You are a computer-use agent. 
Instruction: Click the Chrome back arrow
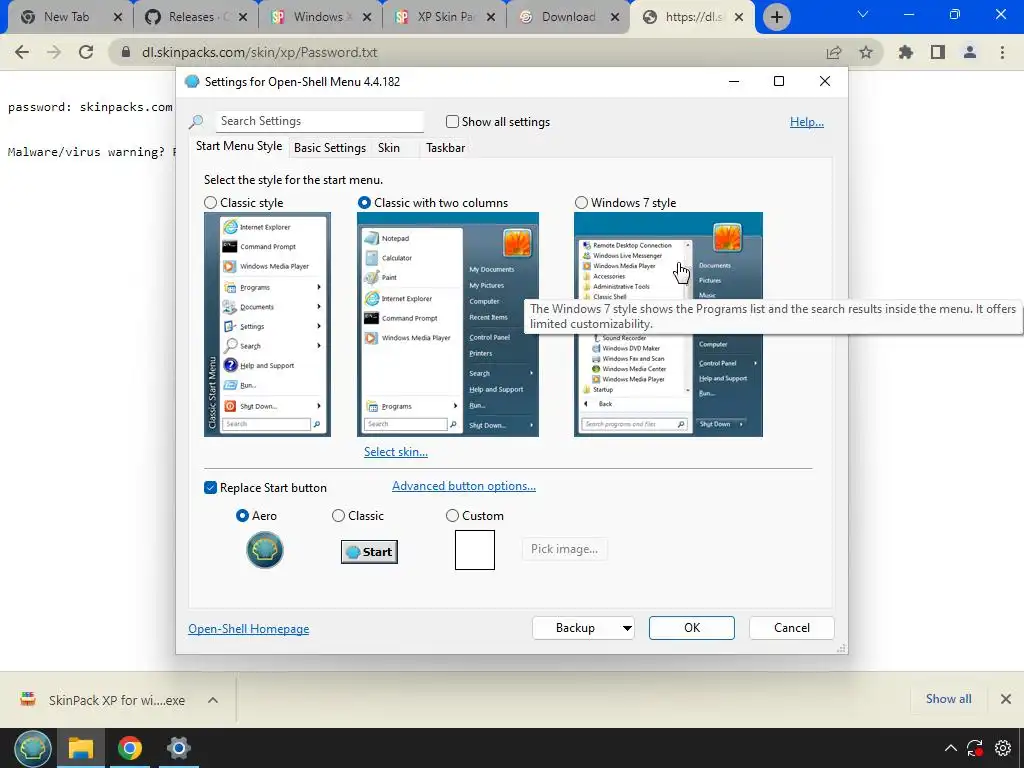[22, 52]
